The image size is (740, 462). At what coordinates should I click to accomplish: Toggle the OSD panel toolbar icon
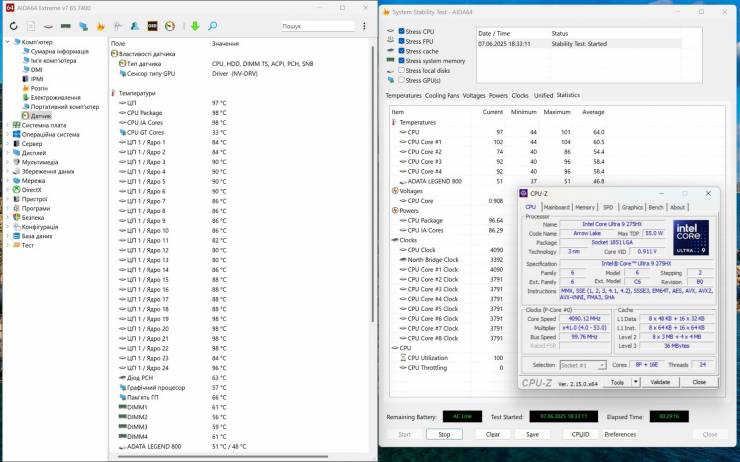(x=152, y=26)
